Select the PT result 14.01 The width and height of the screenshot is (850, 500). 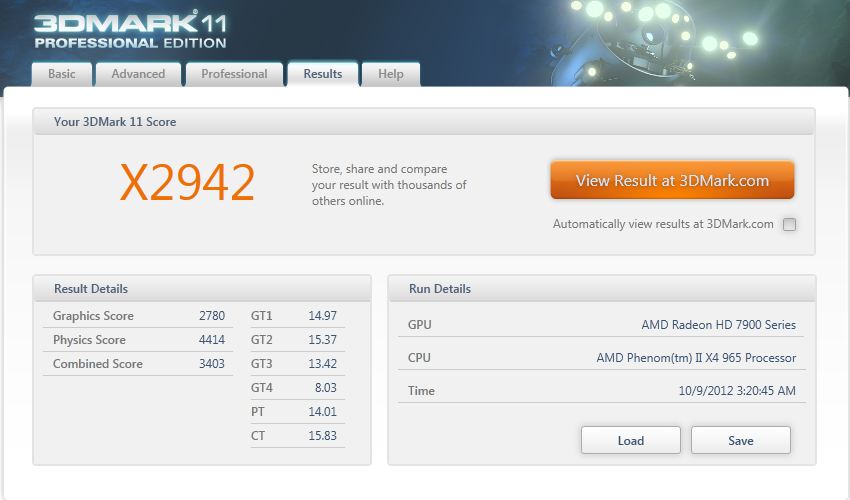pos(323,412)
